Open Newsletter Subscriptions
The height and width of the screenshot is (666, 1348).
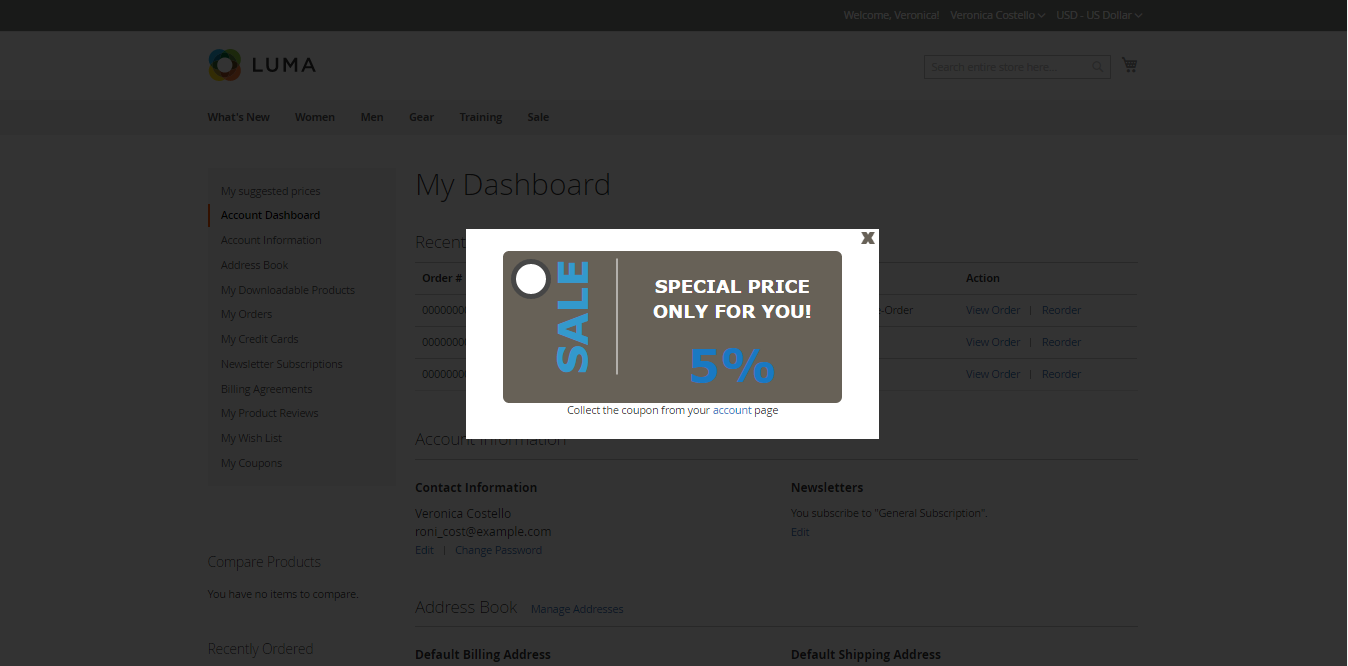coord(282,364)
